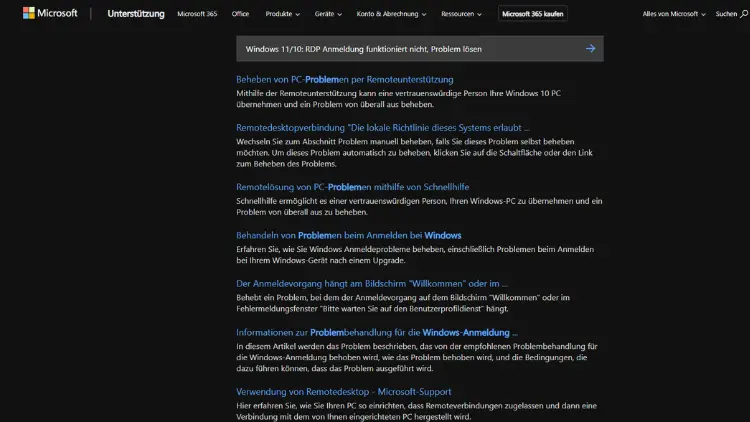Click the description starting 'In diesem Artikel werden'
750x422 pixels.
point(417,357)
